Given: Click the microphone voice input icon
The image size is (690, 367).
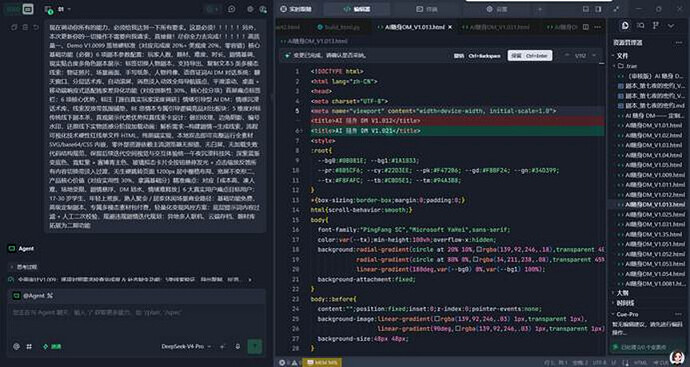Looking at the screenshot, I should pyautogui.click(x=238, y=347).
